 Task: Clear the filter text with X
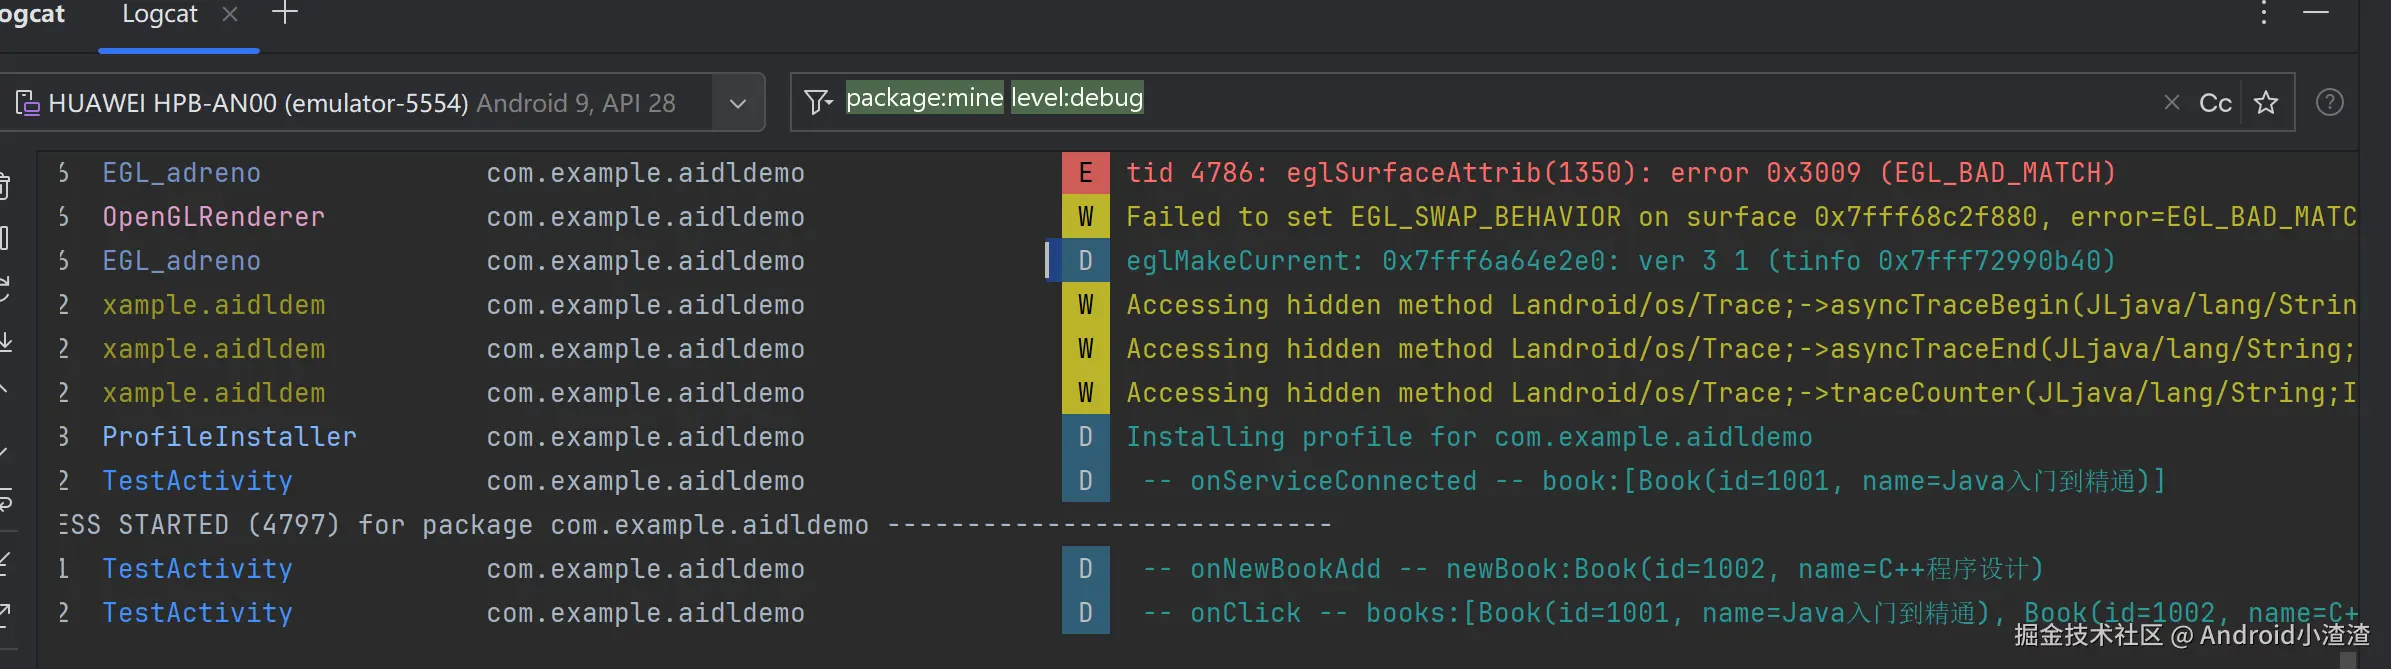(2171, 102)
